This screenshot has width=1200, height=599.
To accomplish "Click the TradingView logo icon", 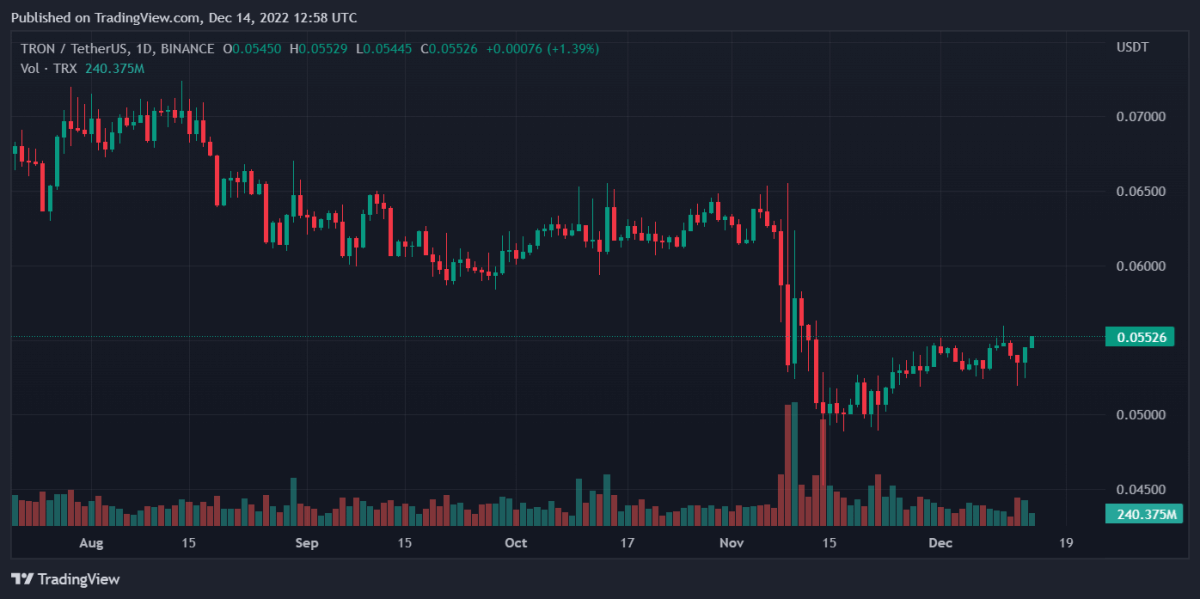I will tap(22, 579).
